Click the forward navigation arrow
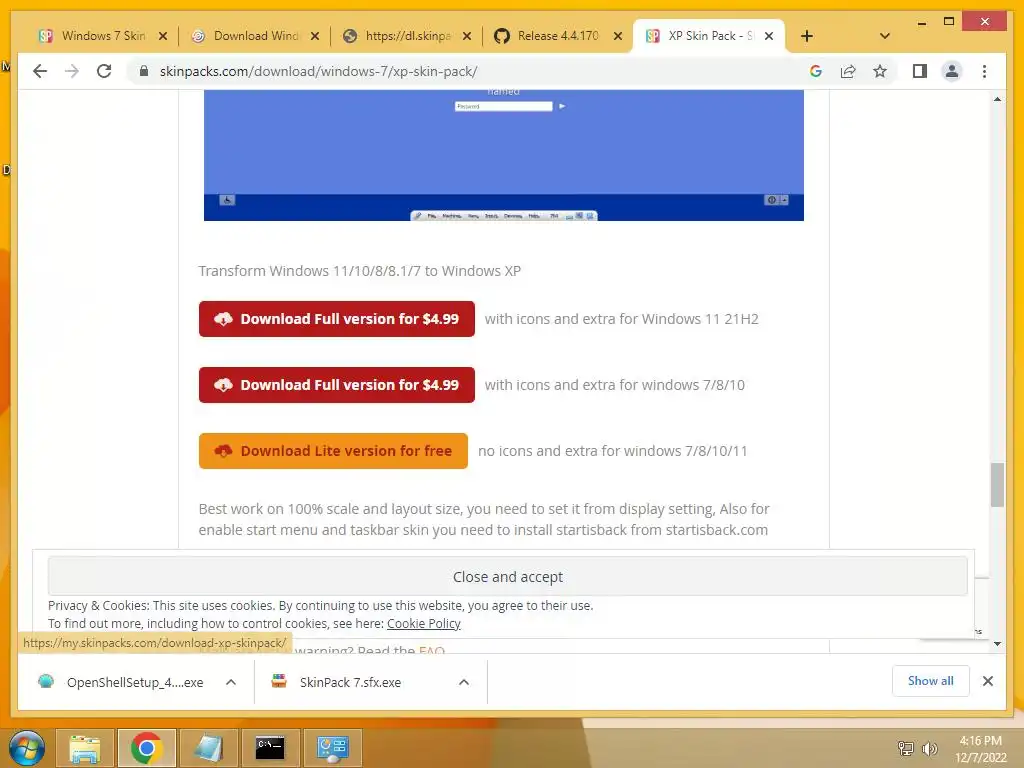The width and height of the screenshot is (1024, 768). [x=72, y=71]
